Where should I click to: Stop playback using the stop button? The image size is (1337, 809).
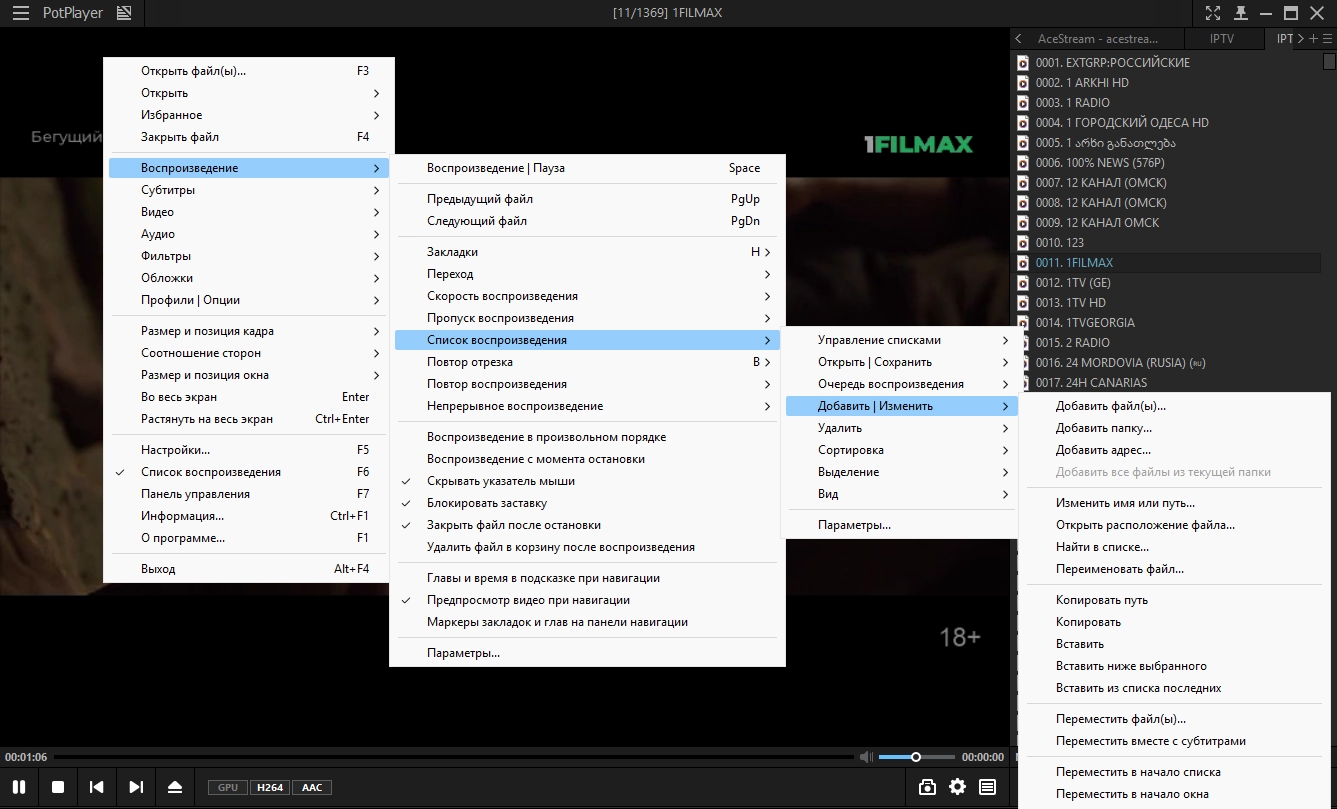(58, 787)
